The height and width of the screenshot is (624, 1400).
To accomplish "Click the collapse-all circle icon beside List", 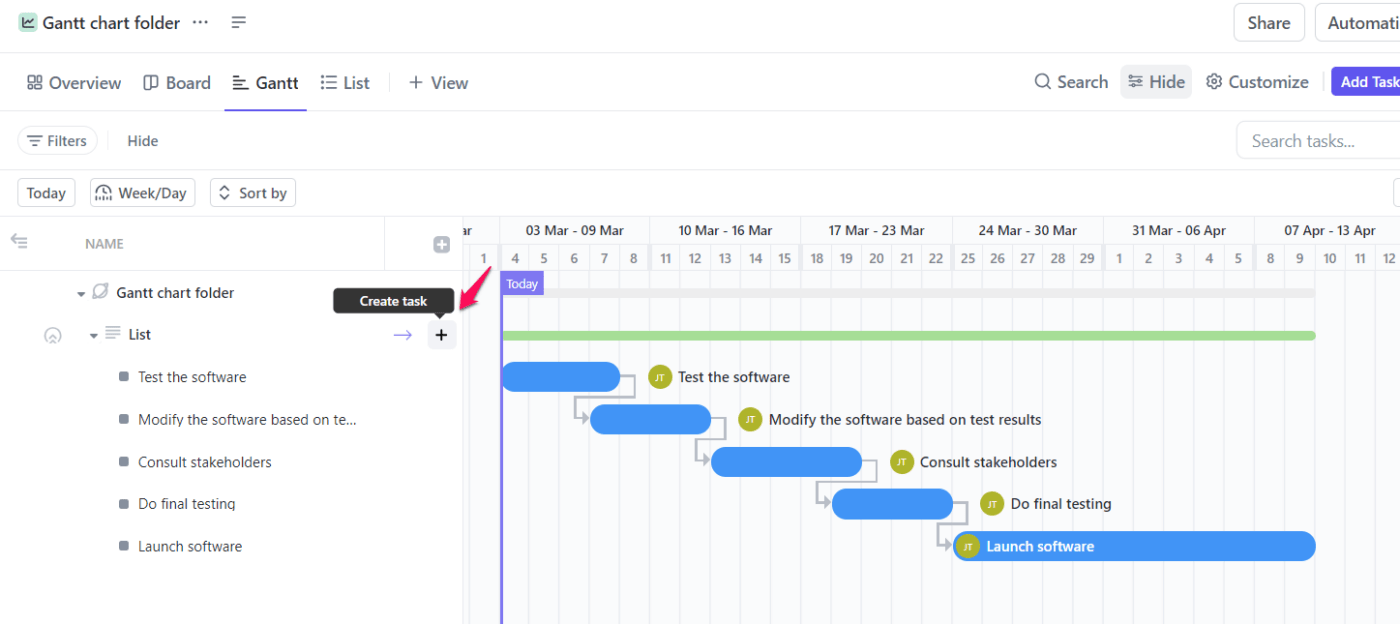I will pos(53,336).
